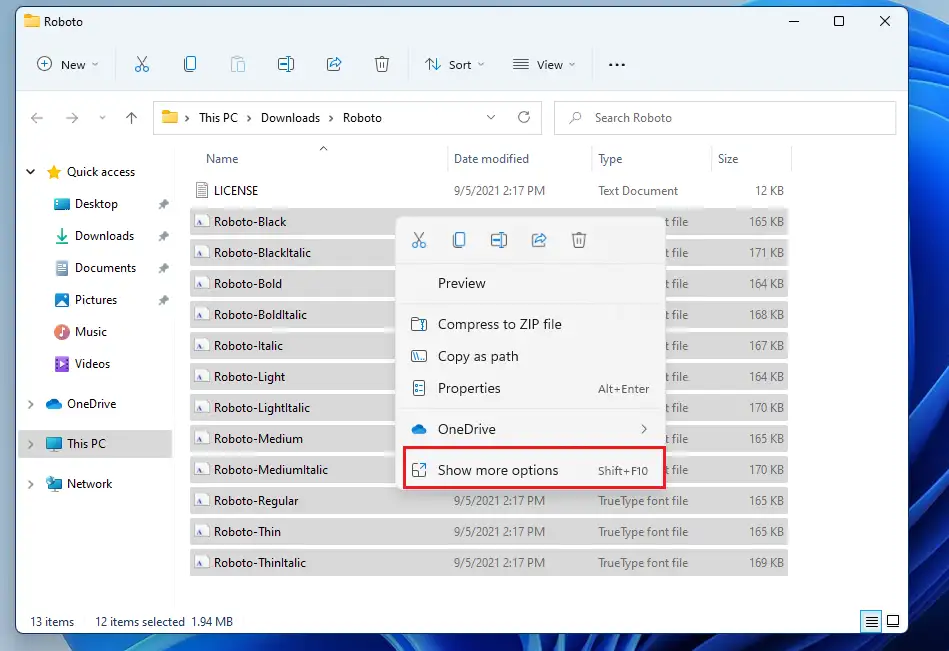Switch to details view icon in status bar

click(x=872, y=621)
